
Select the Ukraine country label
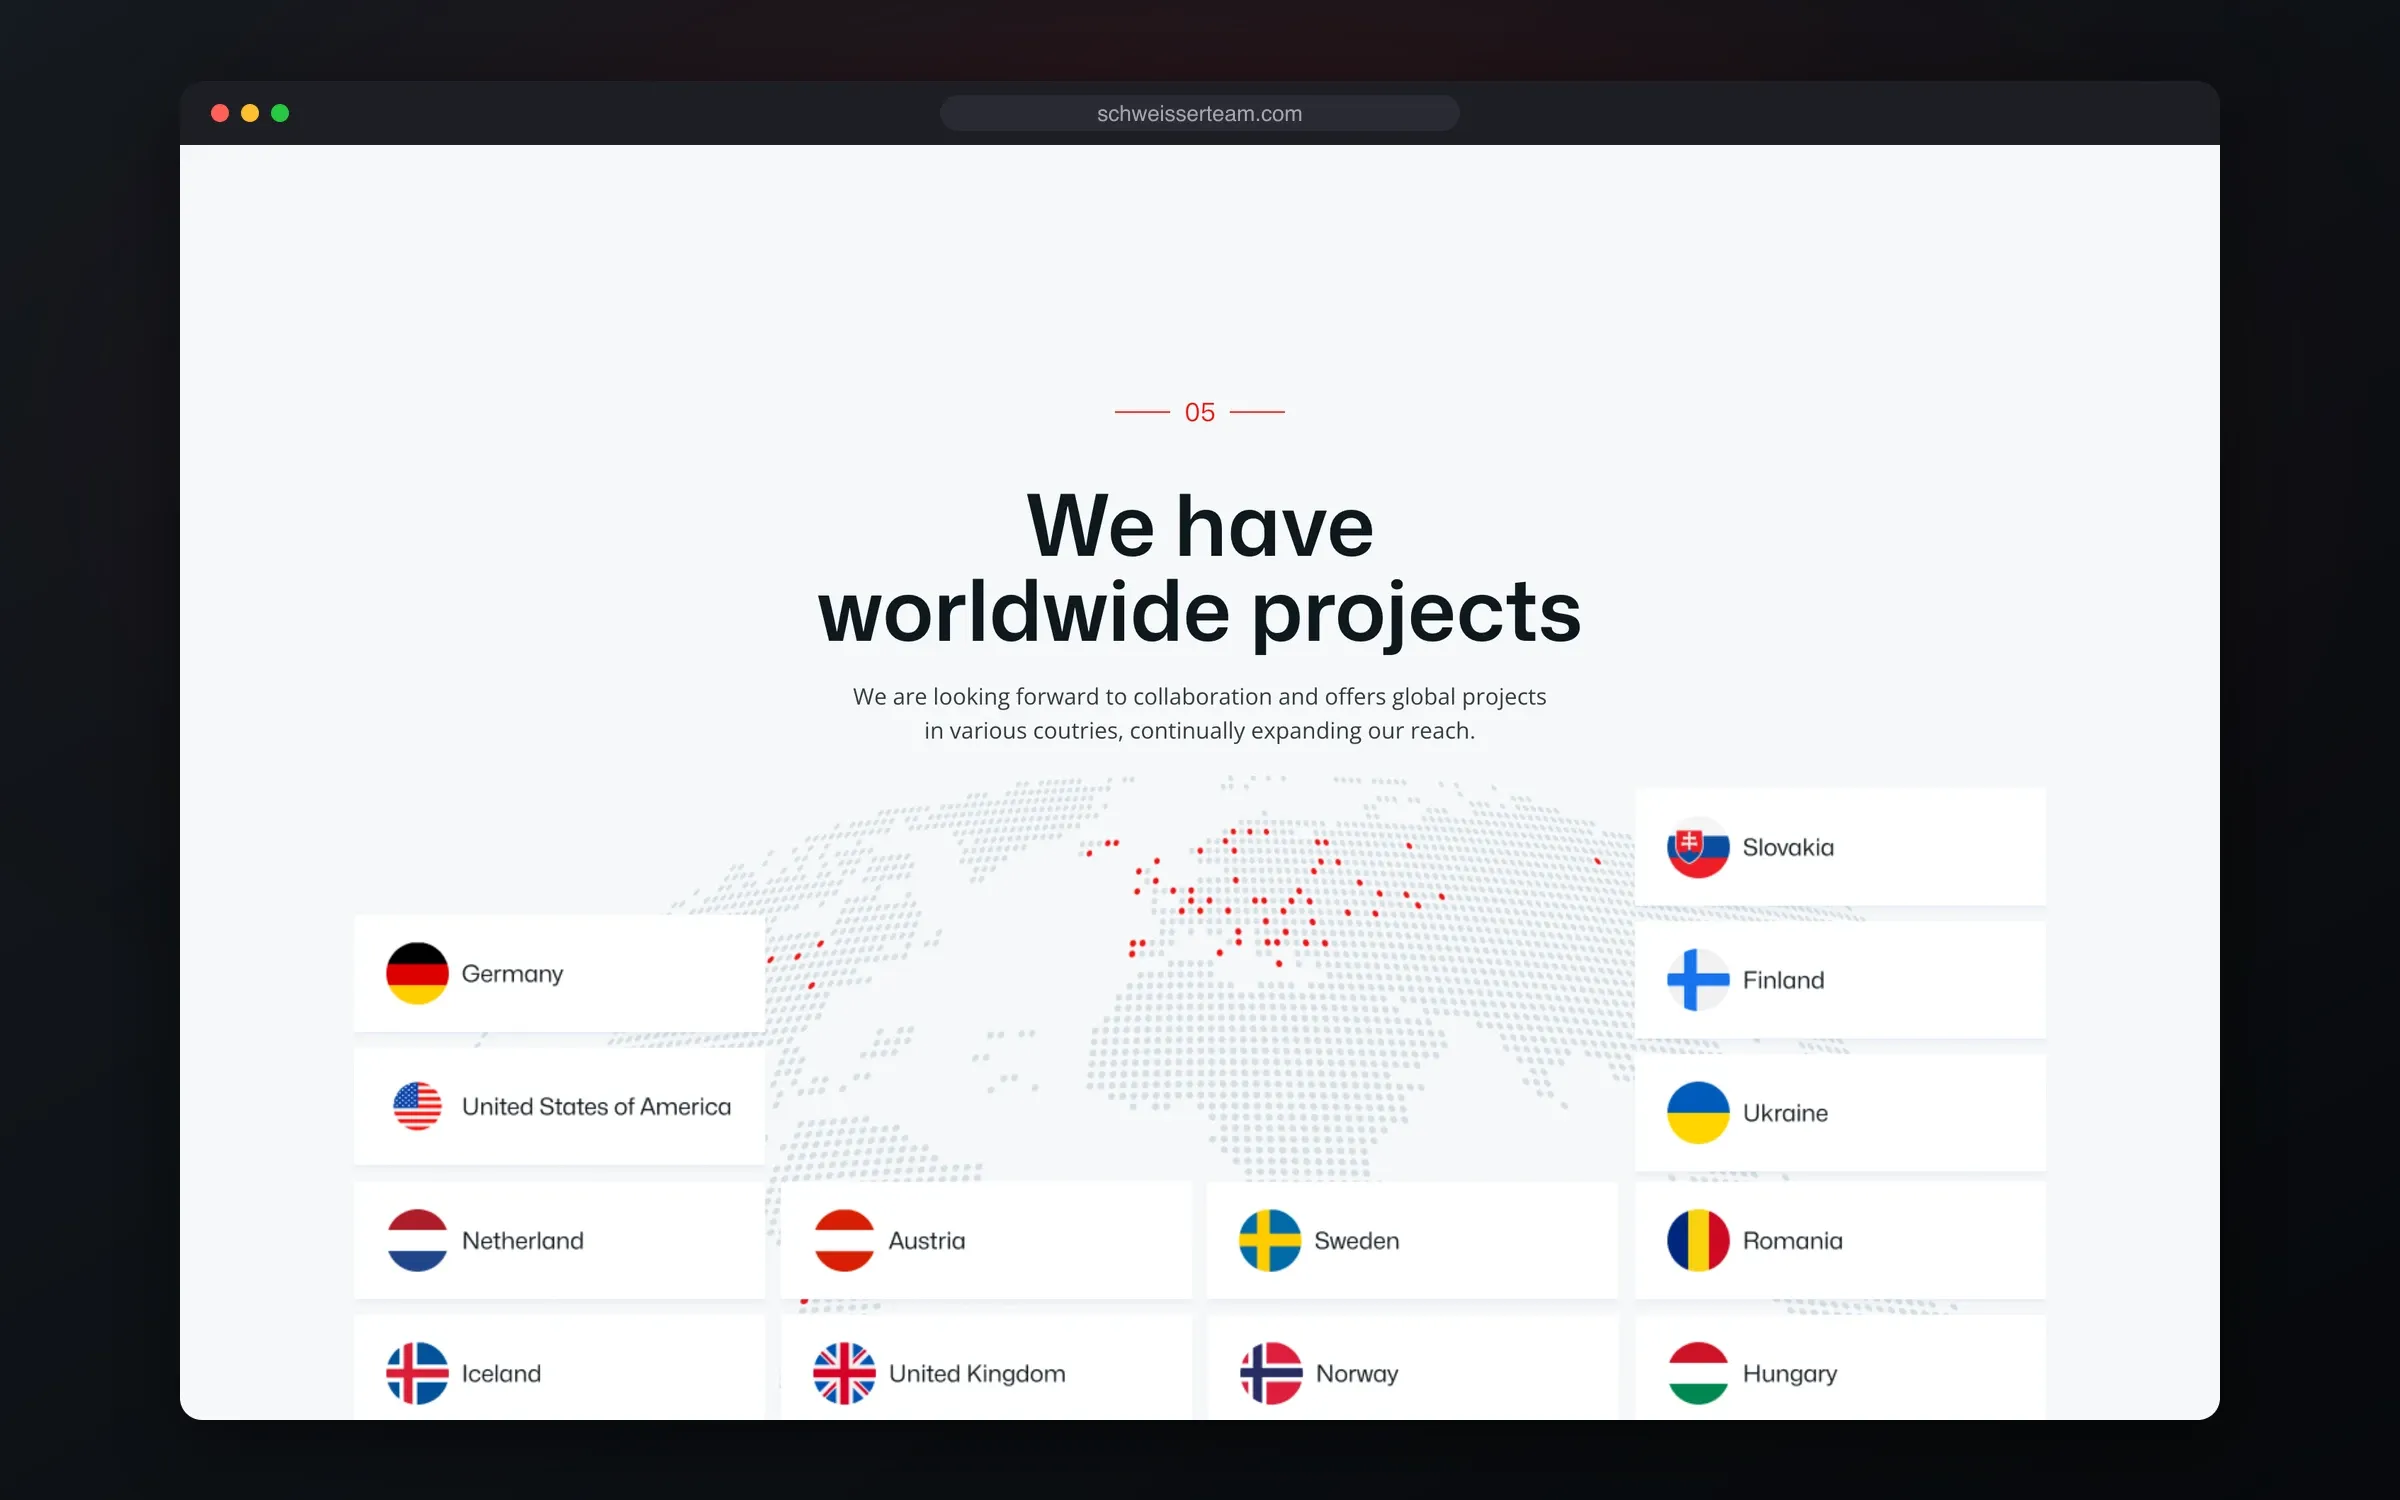(1785, 1113)
